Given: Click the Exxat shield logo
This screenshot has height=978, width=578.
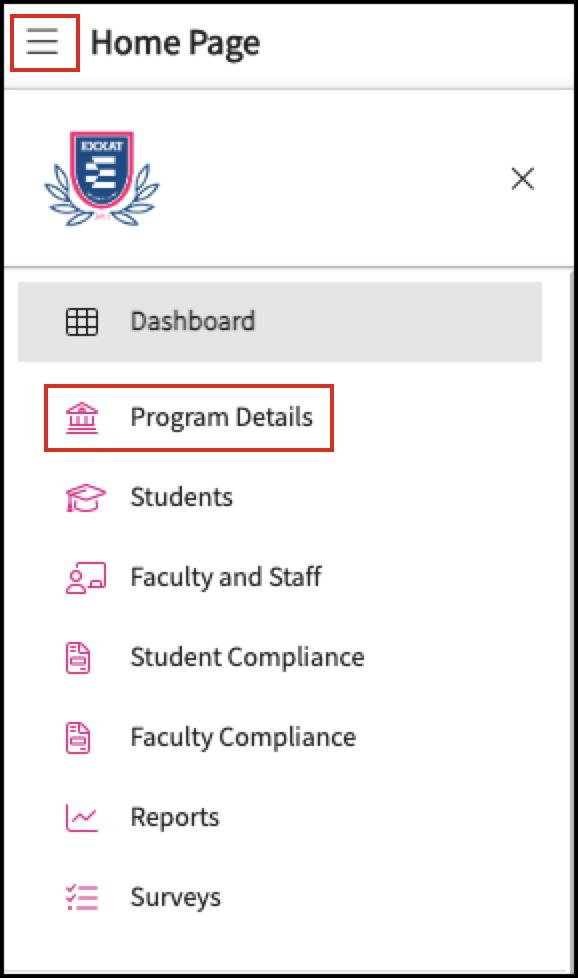Looking at the screenshot, I should 102,178.
